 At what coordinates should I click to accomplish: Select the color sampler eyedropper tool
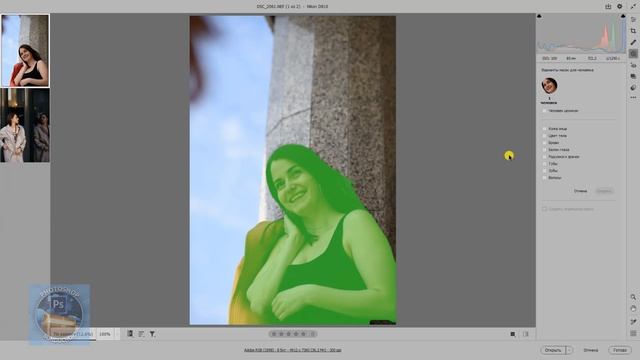(x=633, y=322)
